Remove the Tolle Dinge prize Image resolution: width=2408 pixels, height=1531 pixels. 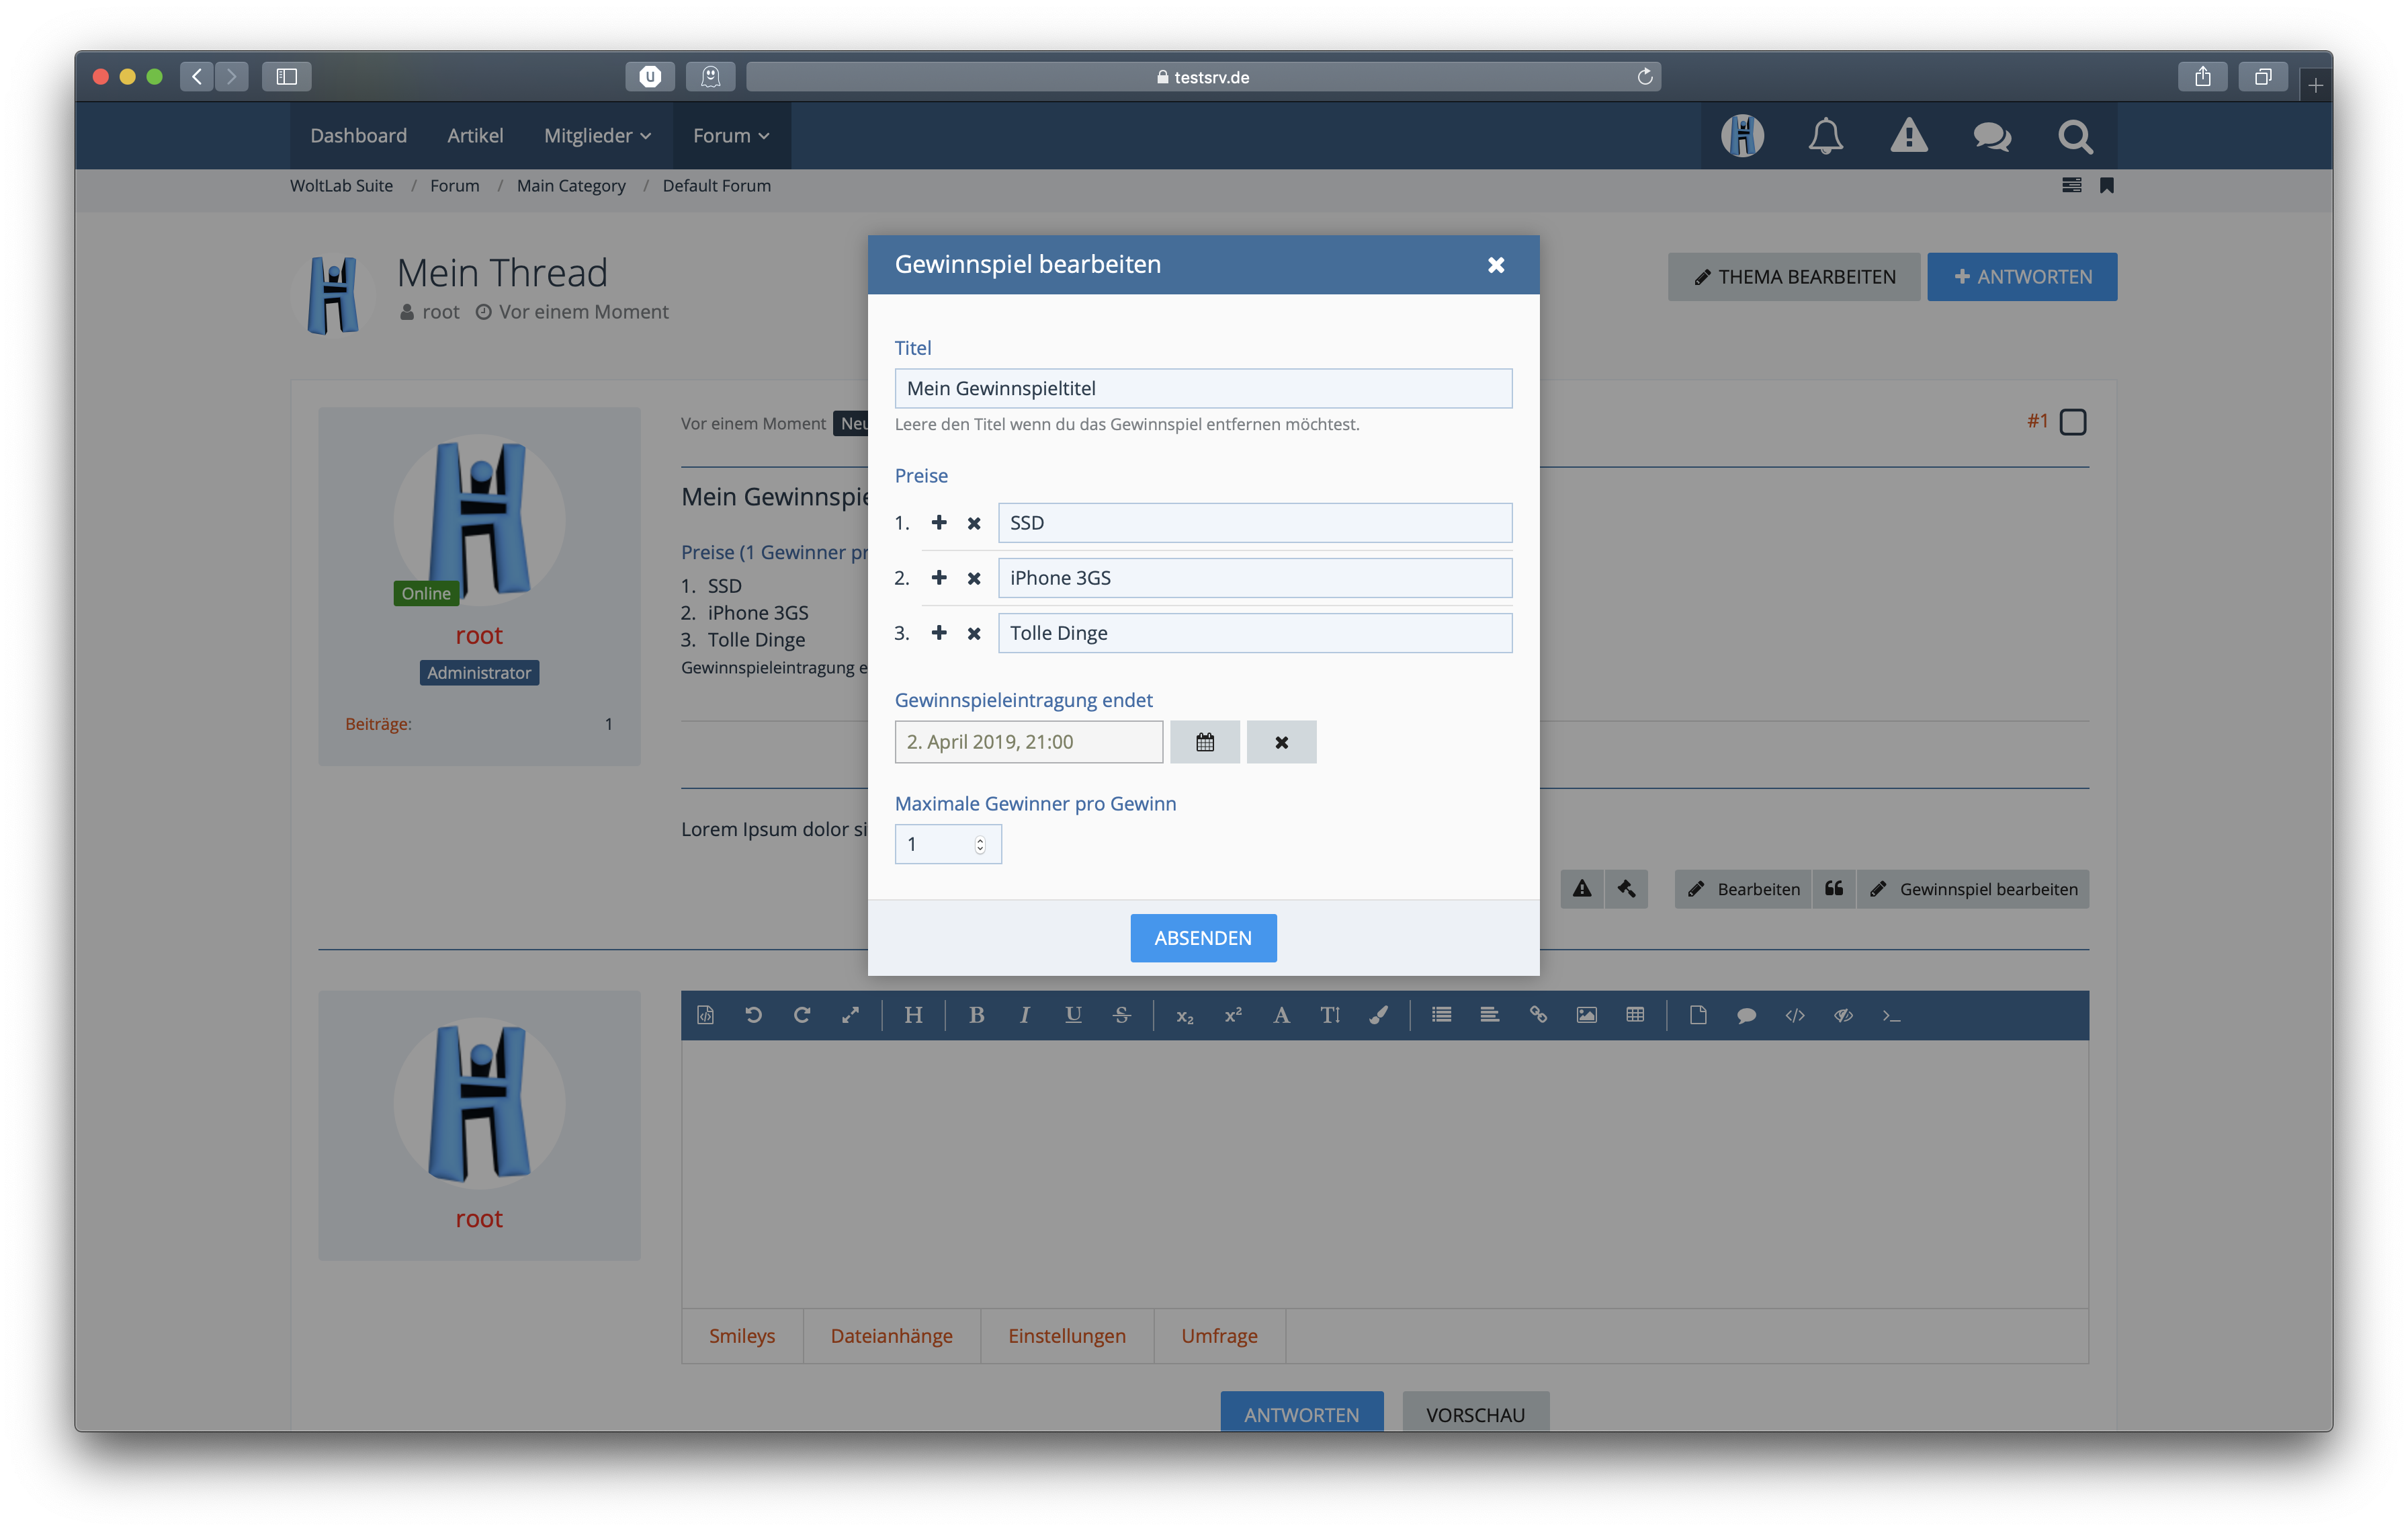coord(973,633)
